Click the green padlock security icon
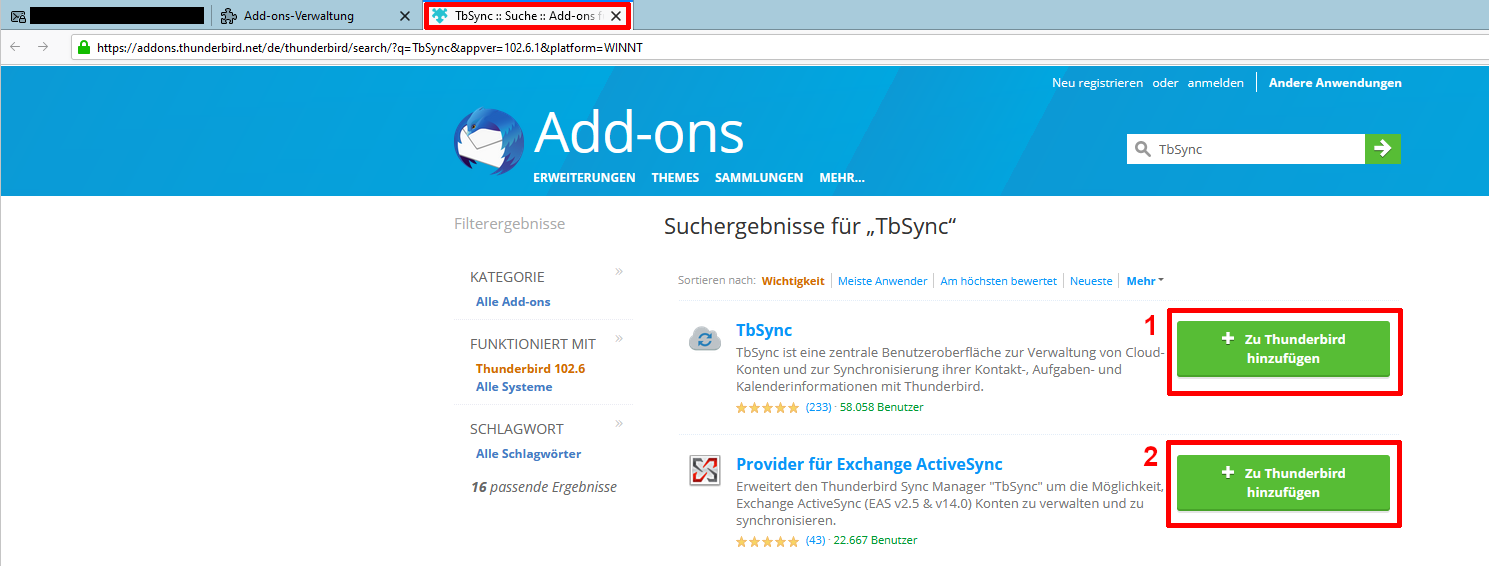Screen dimensions: 1489x566 84,47
